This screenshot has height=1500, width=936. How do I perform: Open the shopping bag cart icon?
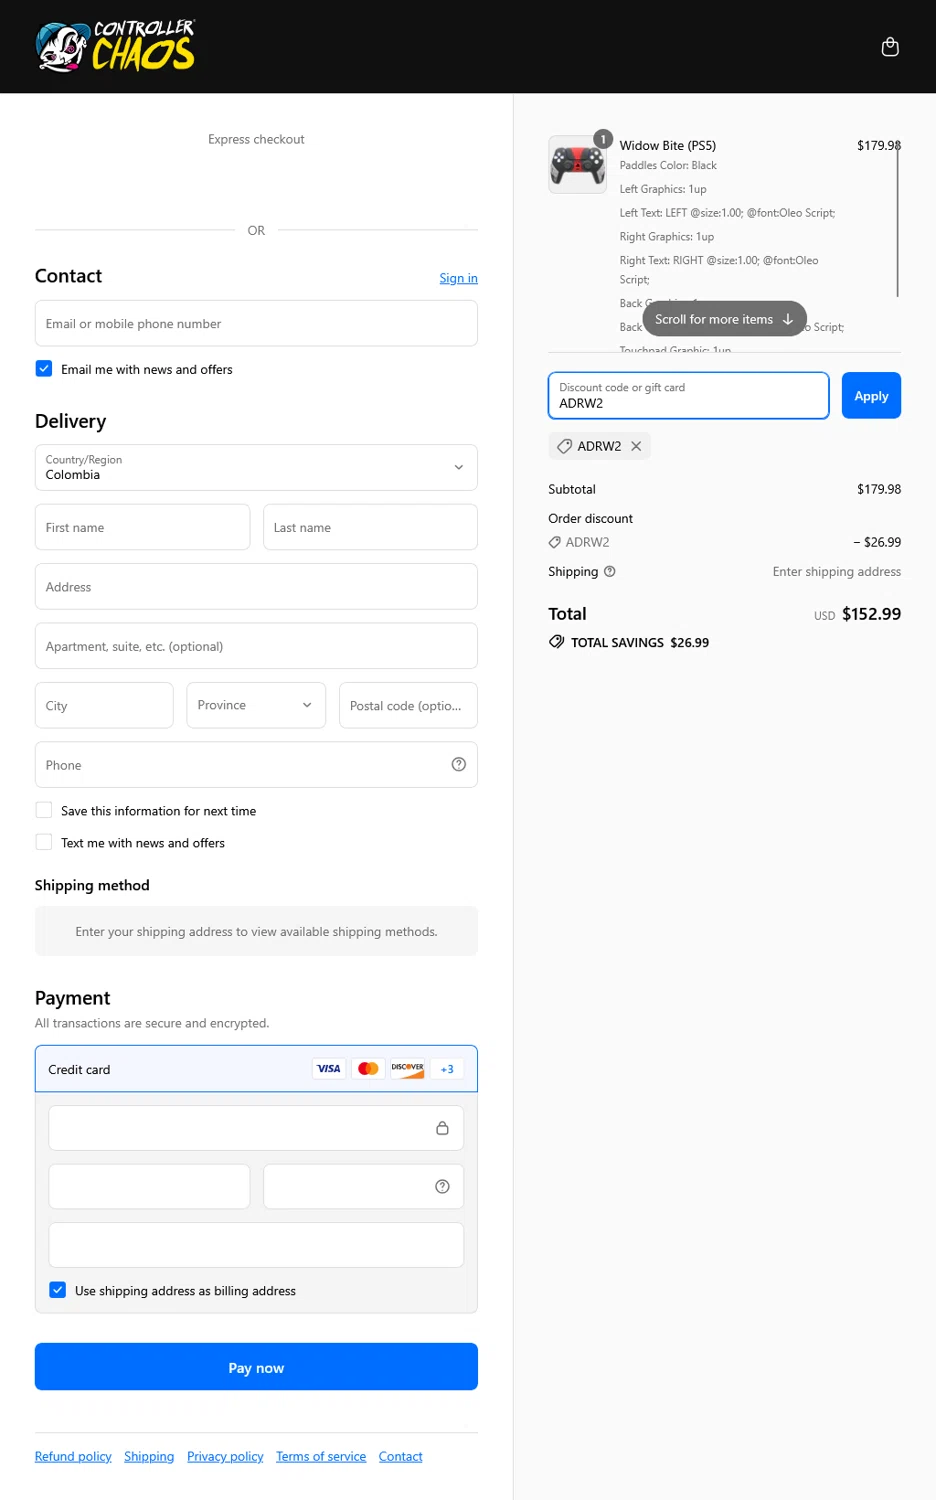pyautogui.click(x=890, y=47)
